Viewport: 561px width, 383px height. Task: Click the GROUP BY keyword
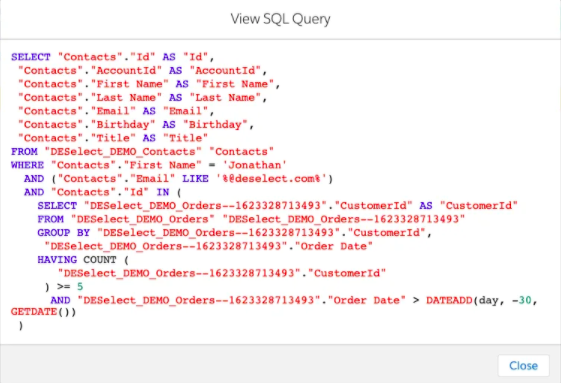pos(64,233)
